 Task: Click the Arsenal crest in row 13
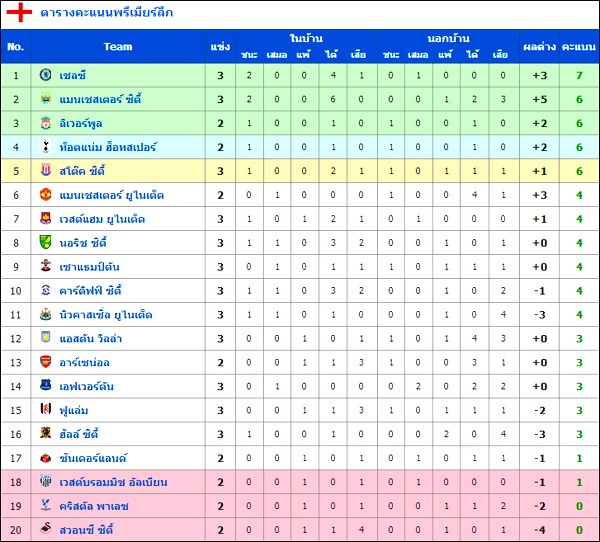pos(46,362)
